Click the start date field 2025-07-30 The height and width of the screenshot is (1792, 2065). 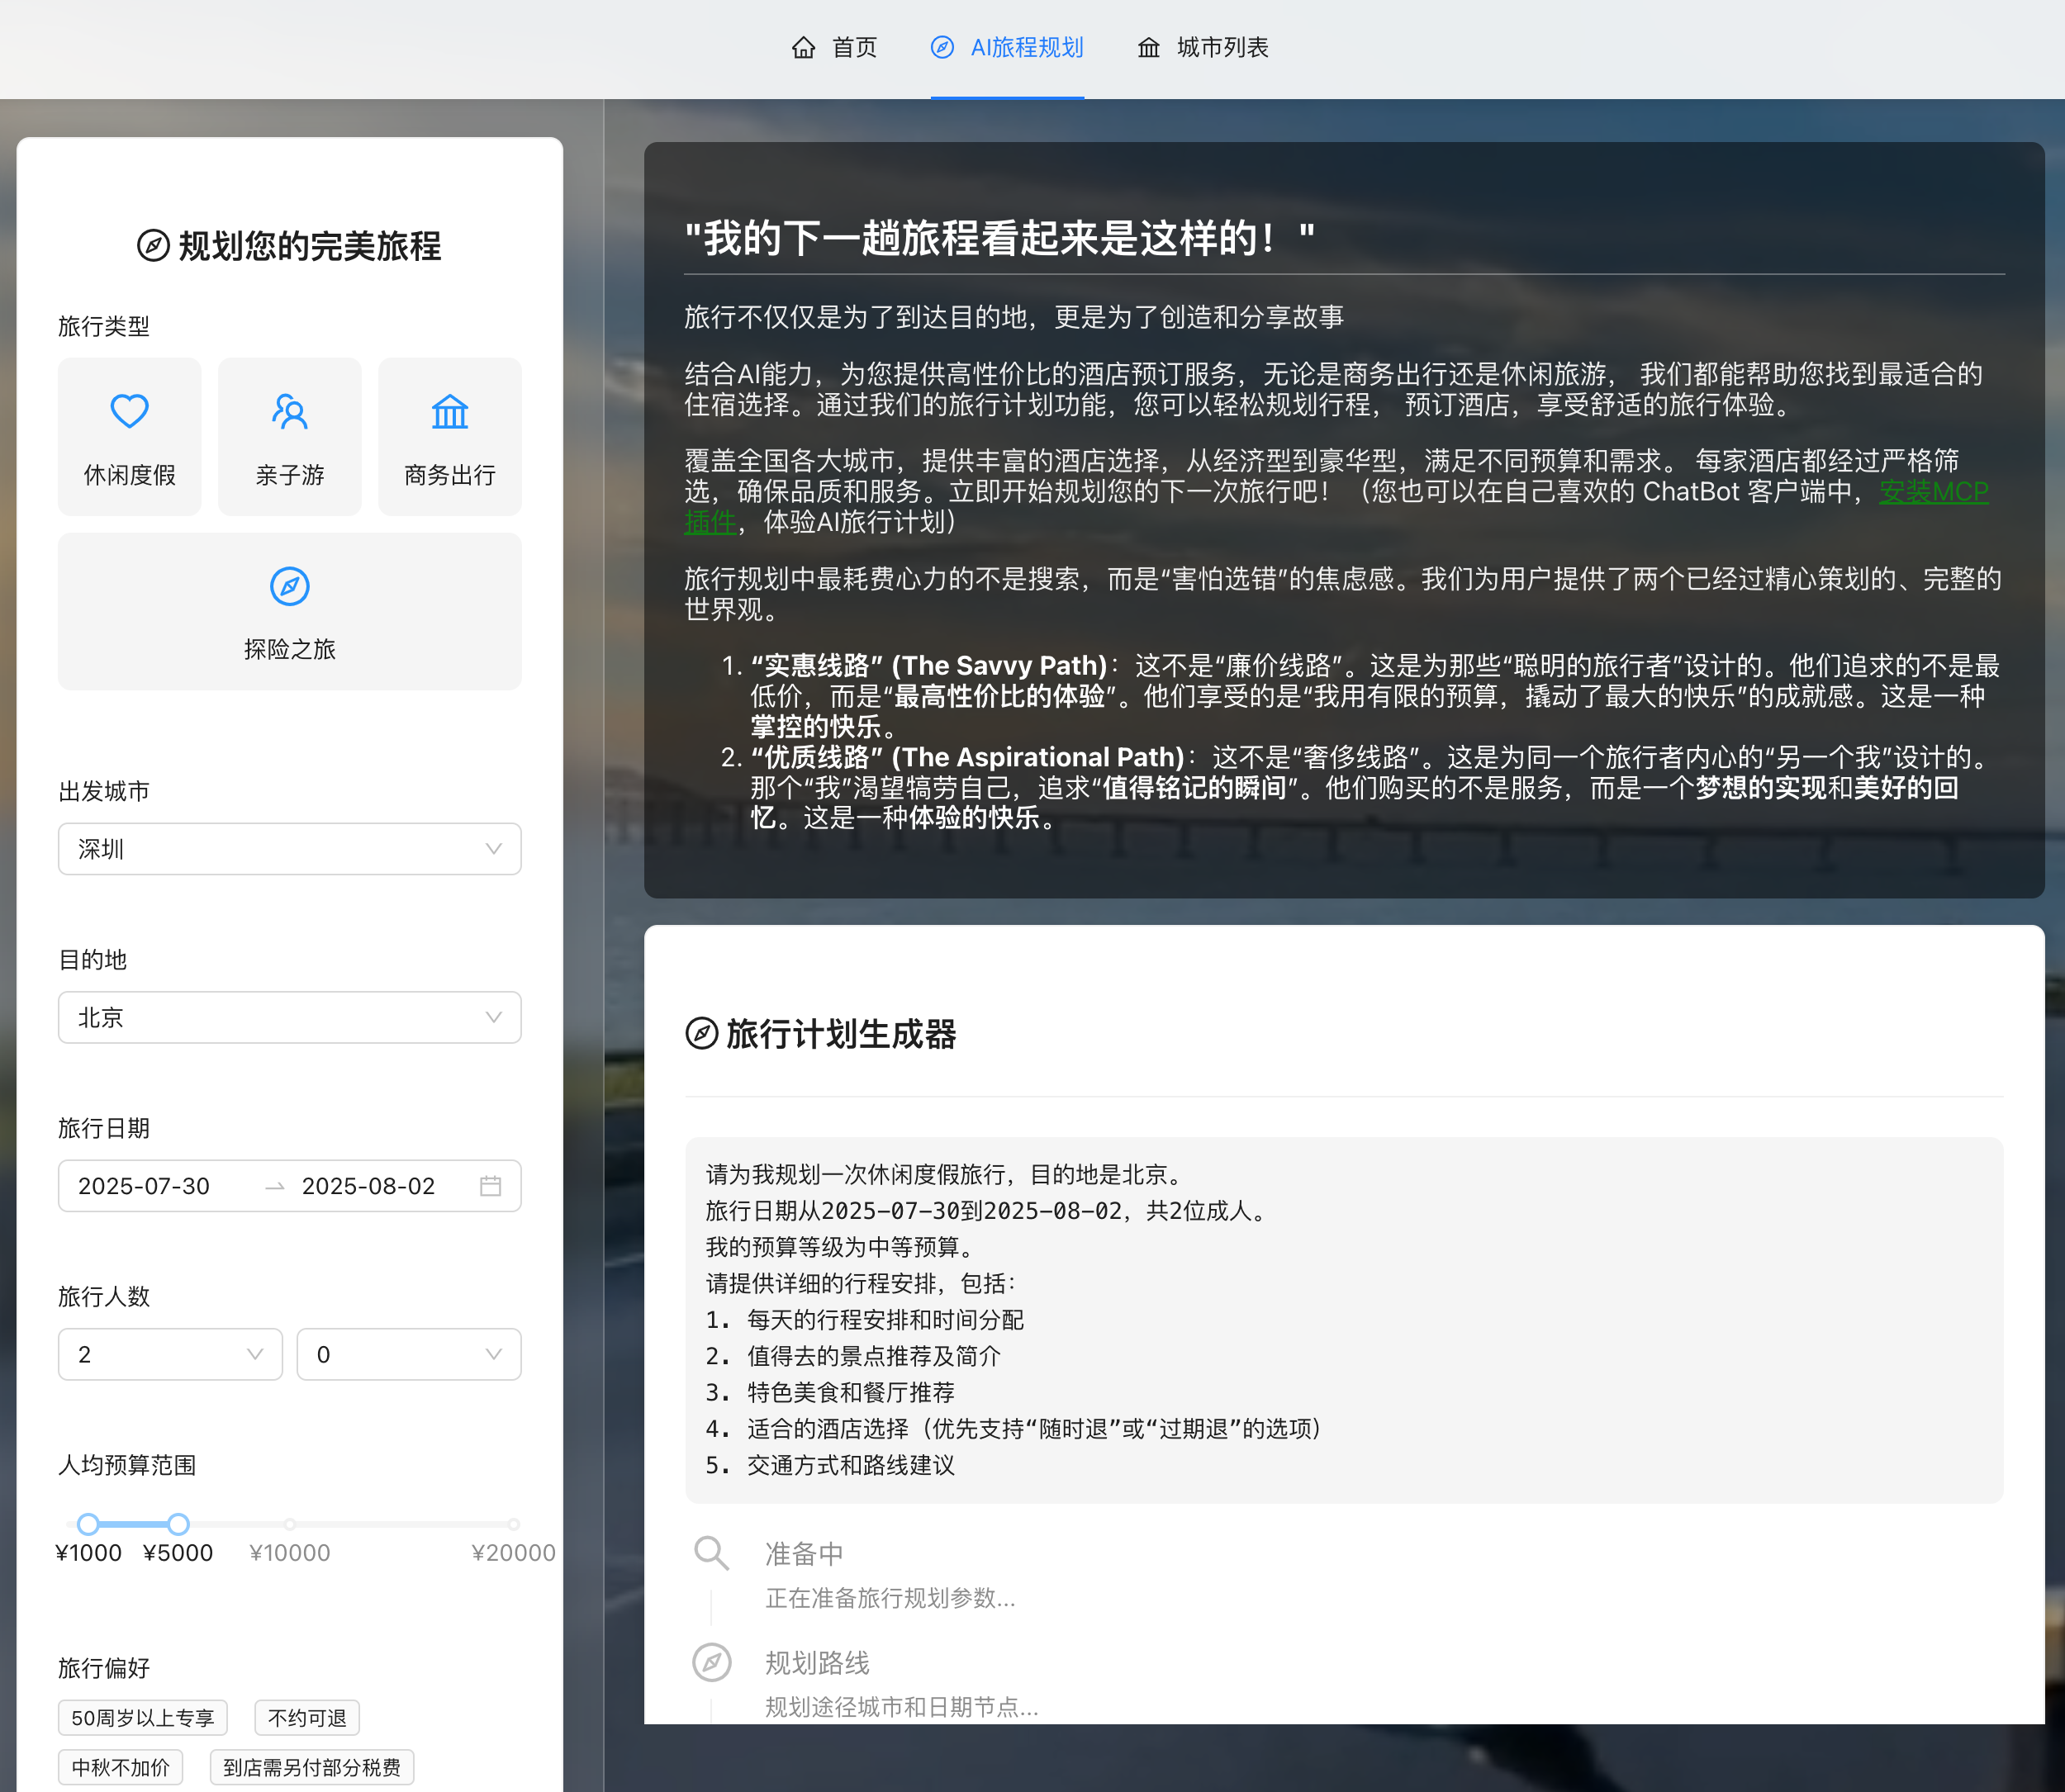pyautogui.click(x=144, y=1186)
